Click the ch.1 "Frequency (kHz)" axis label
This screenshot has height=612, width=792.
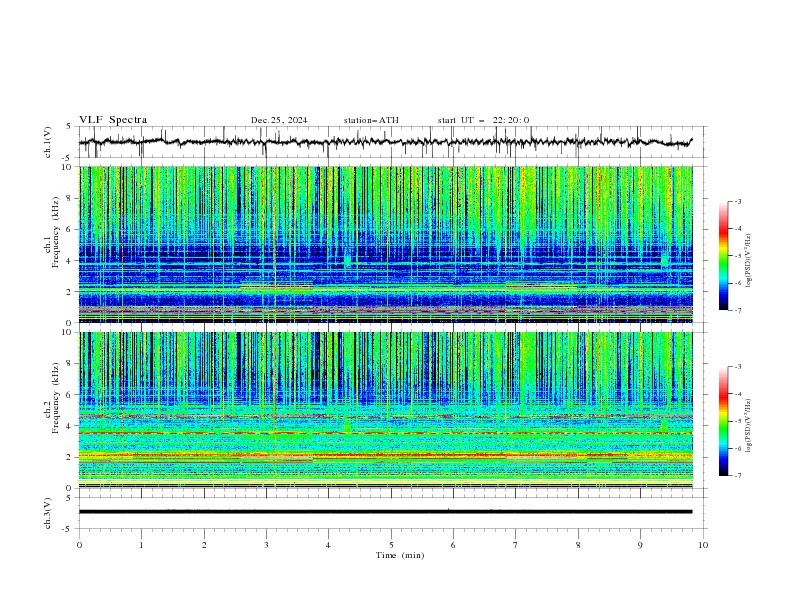tap(56, 233)
